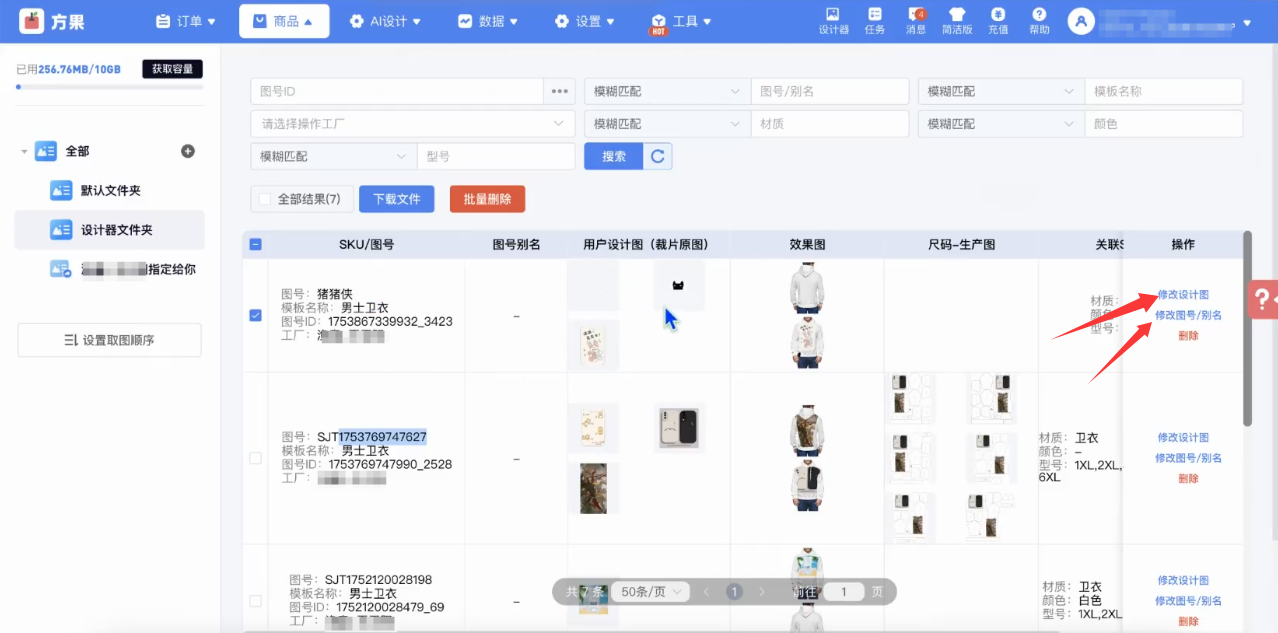The width and height of the screenshot is (1278, 633).
Task: Click the refresh icon beside 搜索
Action: [x=658, y=156]
